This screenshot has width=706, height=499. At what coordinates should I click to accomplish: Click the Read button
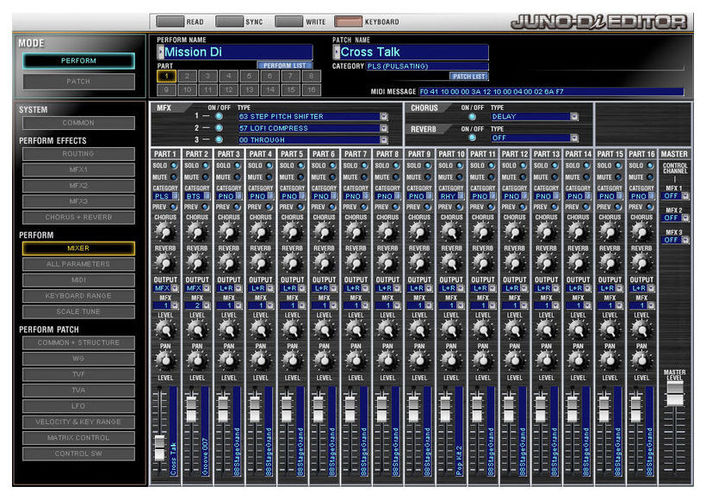pyautogui.click(x=170, y=21)
